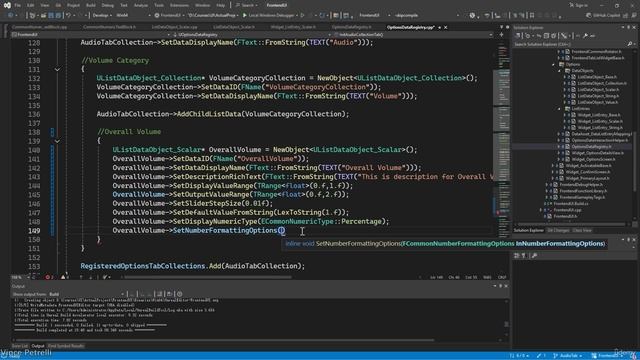This screenshot has height=360, width=640.
Task: Select ListDataObject_Base.h in Solution Explorer
Action: [x=597, y=77]
